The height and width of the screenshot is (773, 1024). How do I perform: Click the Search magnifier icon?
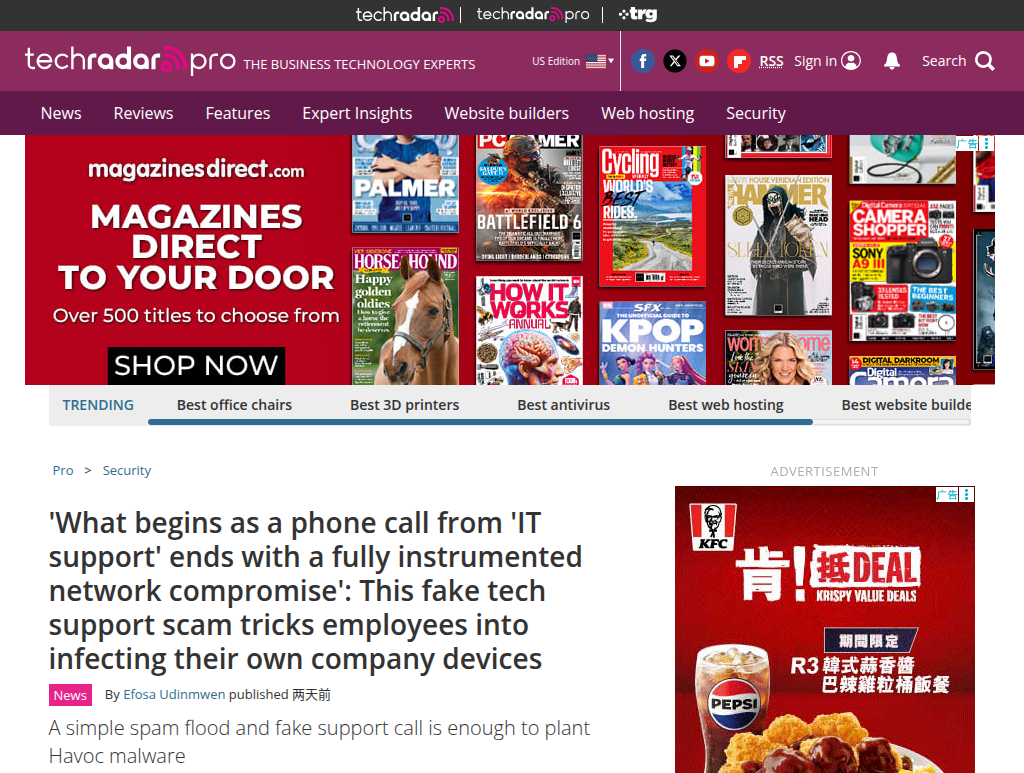(x=985, y=61)
